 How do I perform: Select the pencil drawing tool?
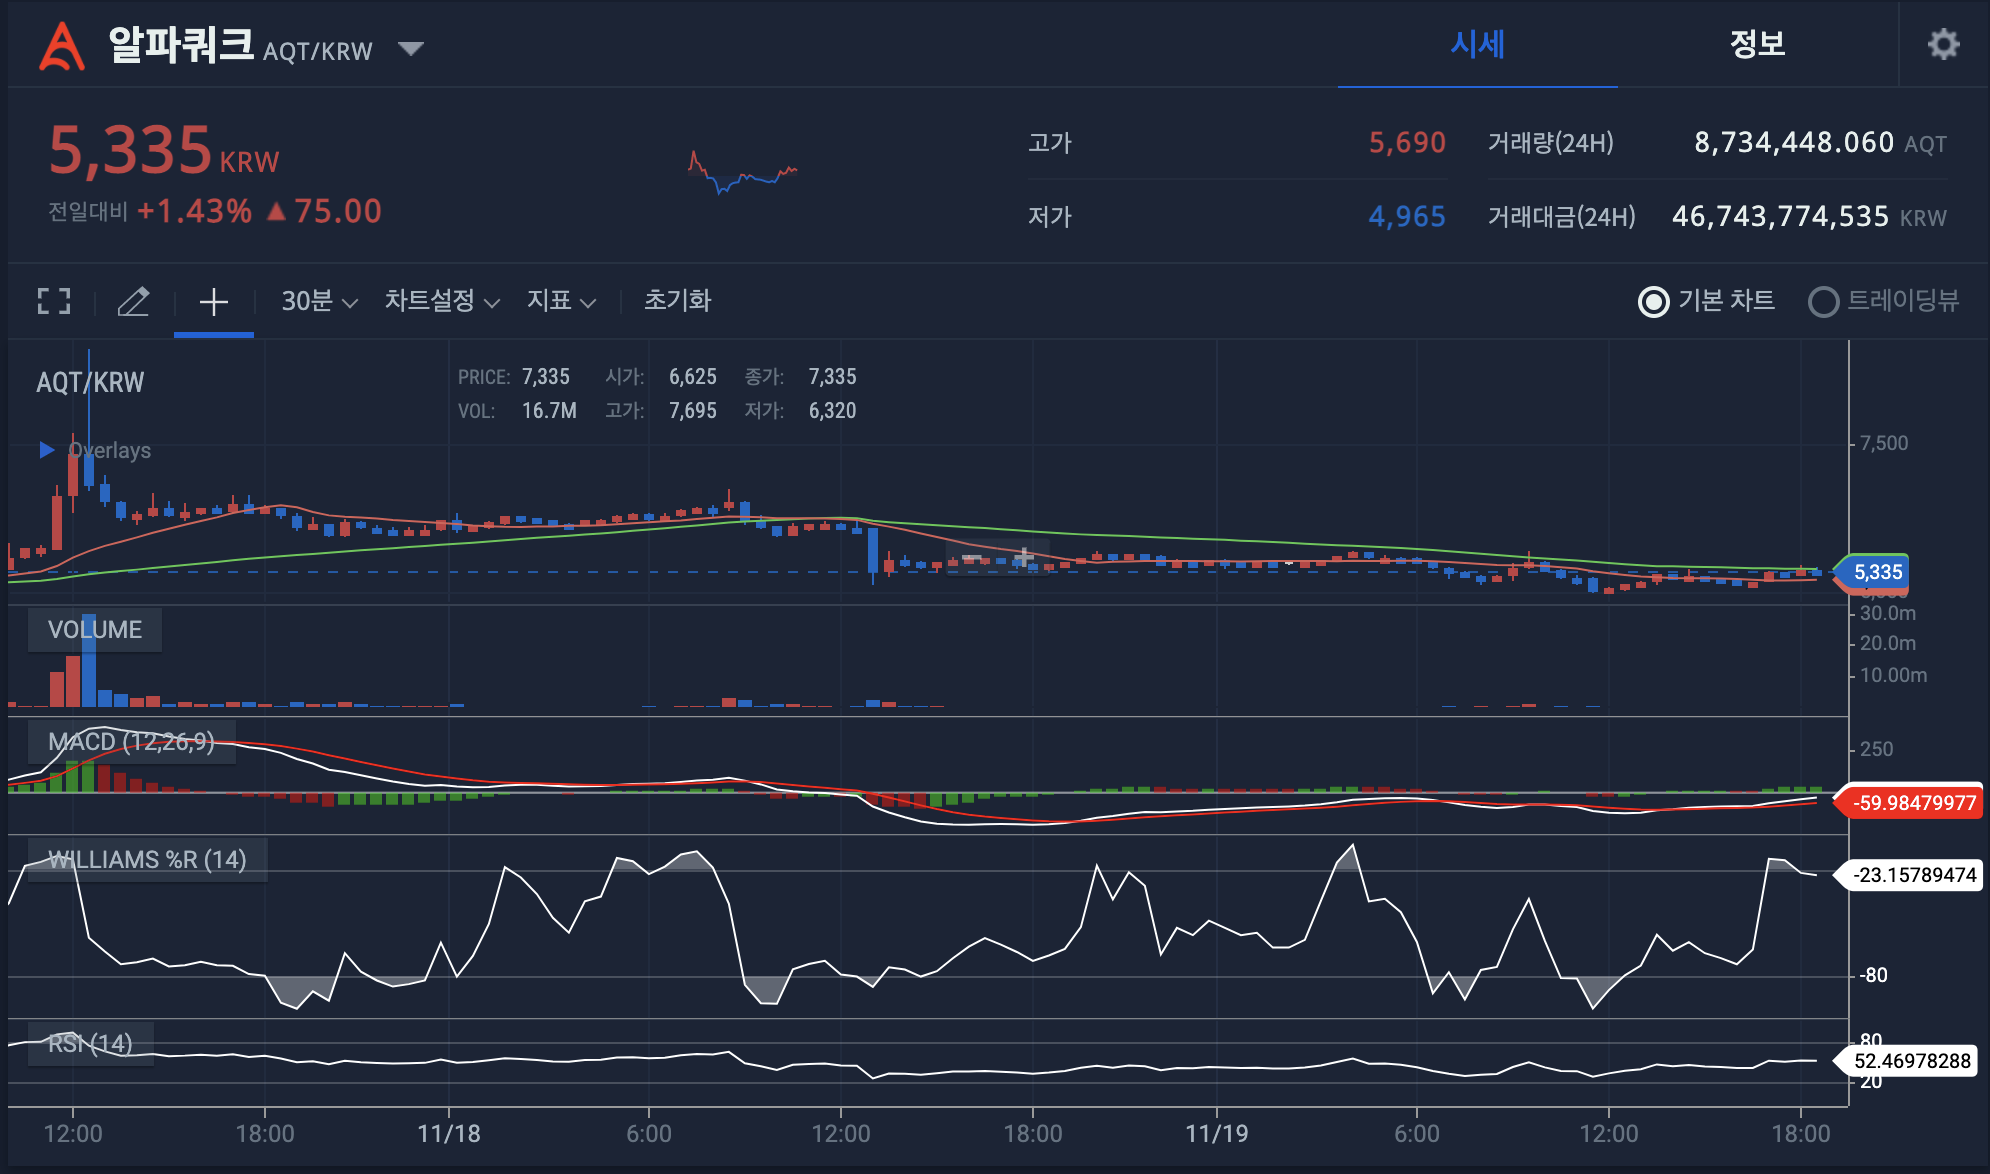pos(133,301)
